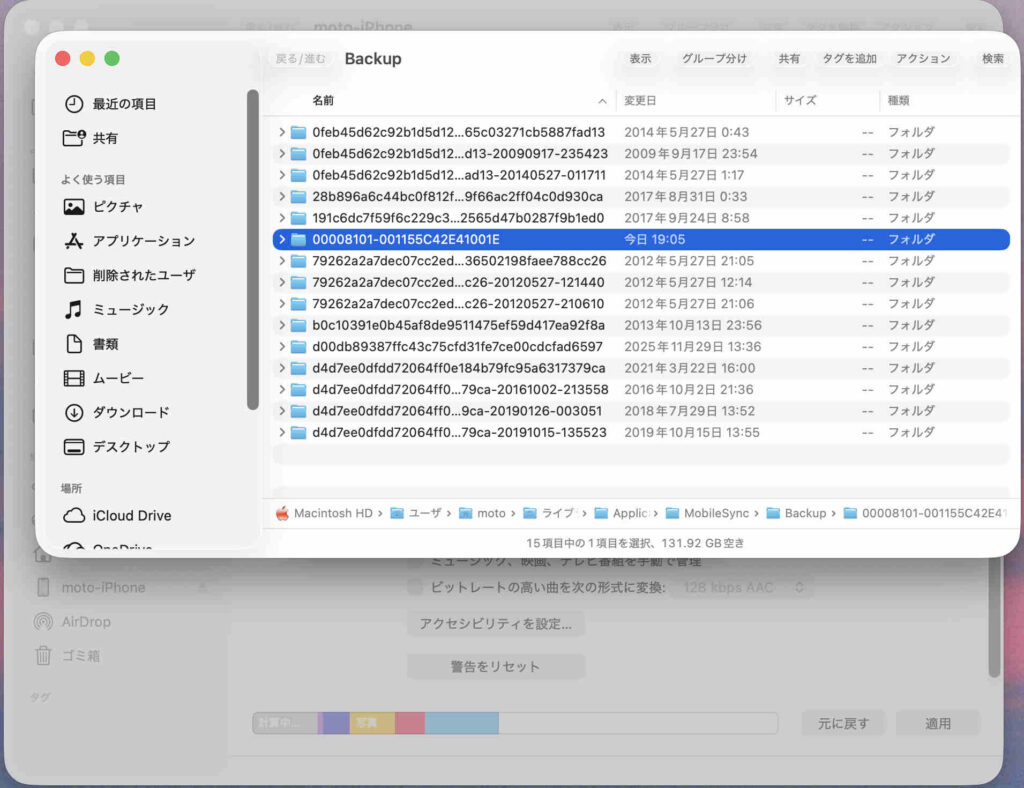Enable ビットレートの高い曲を次の形式に変換 checkbox
Screen dimensions: 1024x788
pyautogui.click(x=415, y=588)
